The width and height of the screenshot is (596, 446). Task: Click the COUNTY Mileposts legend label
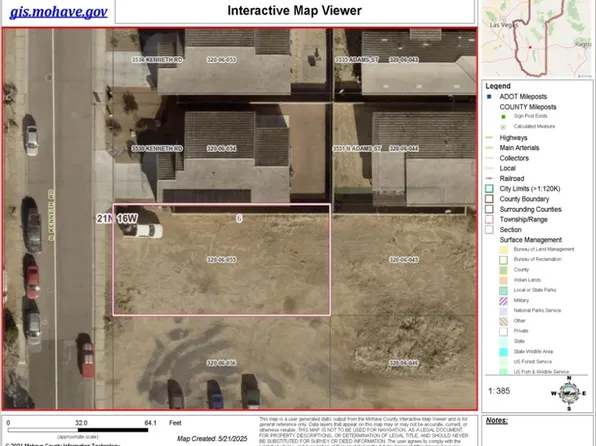(528, 107)
